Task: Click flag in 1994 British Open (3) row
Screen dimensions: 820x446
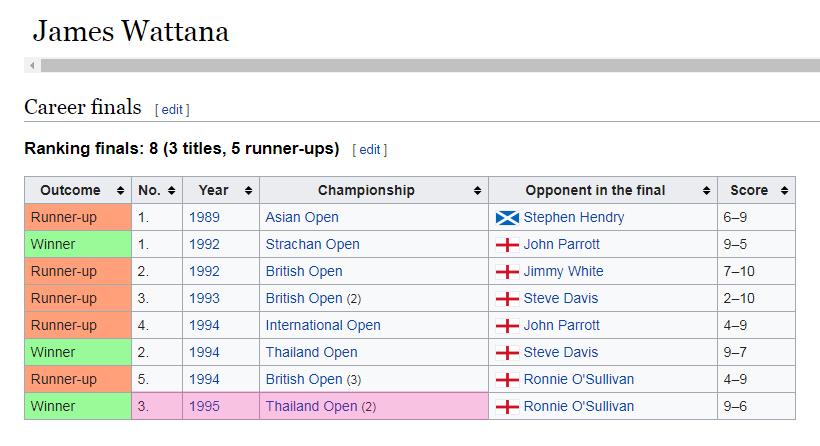Action: [x=507, y=379]
